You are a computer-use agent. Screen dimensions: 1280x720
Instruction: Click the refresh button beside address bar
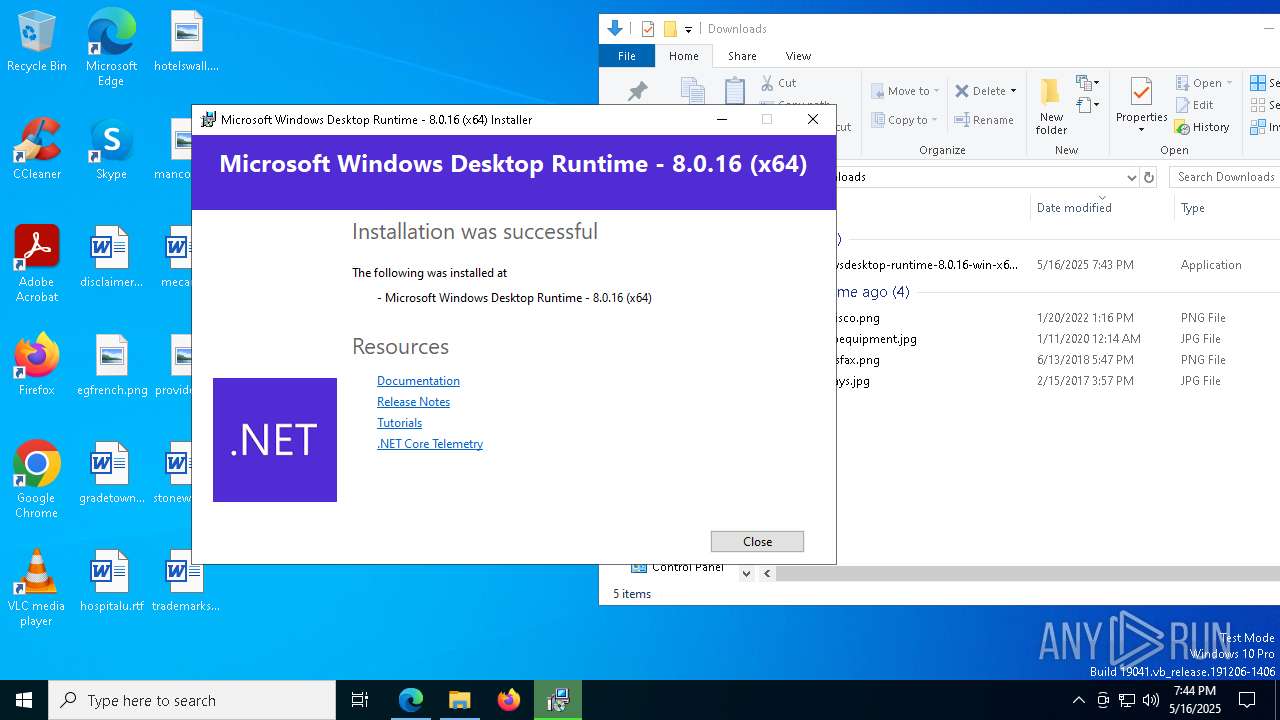1149,177
